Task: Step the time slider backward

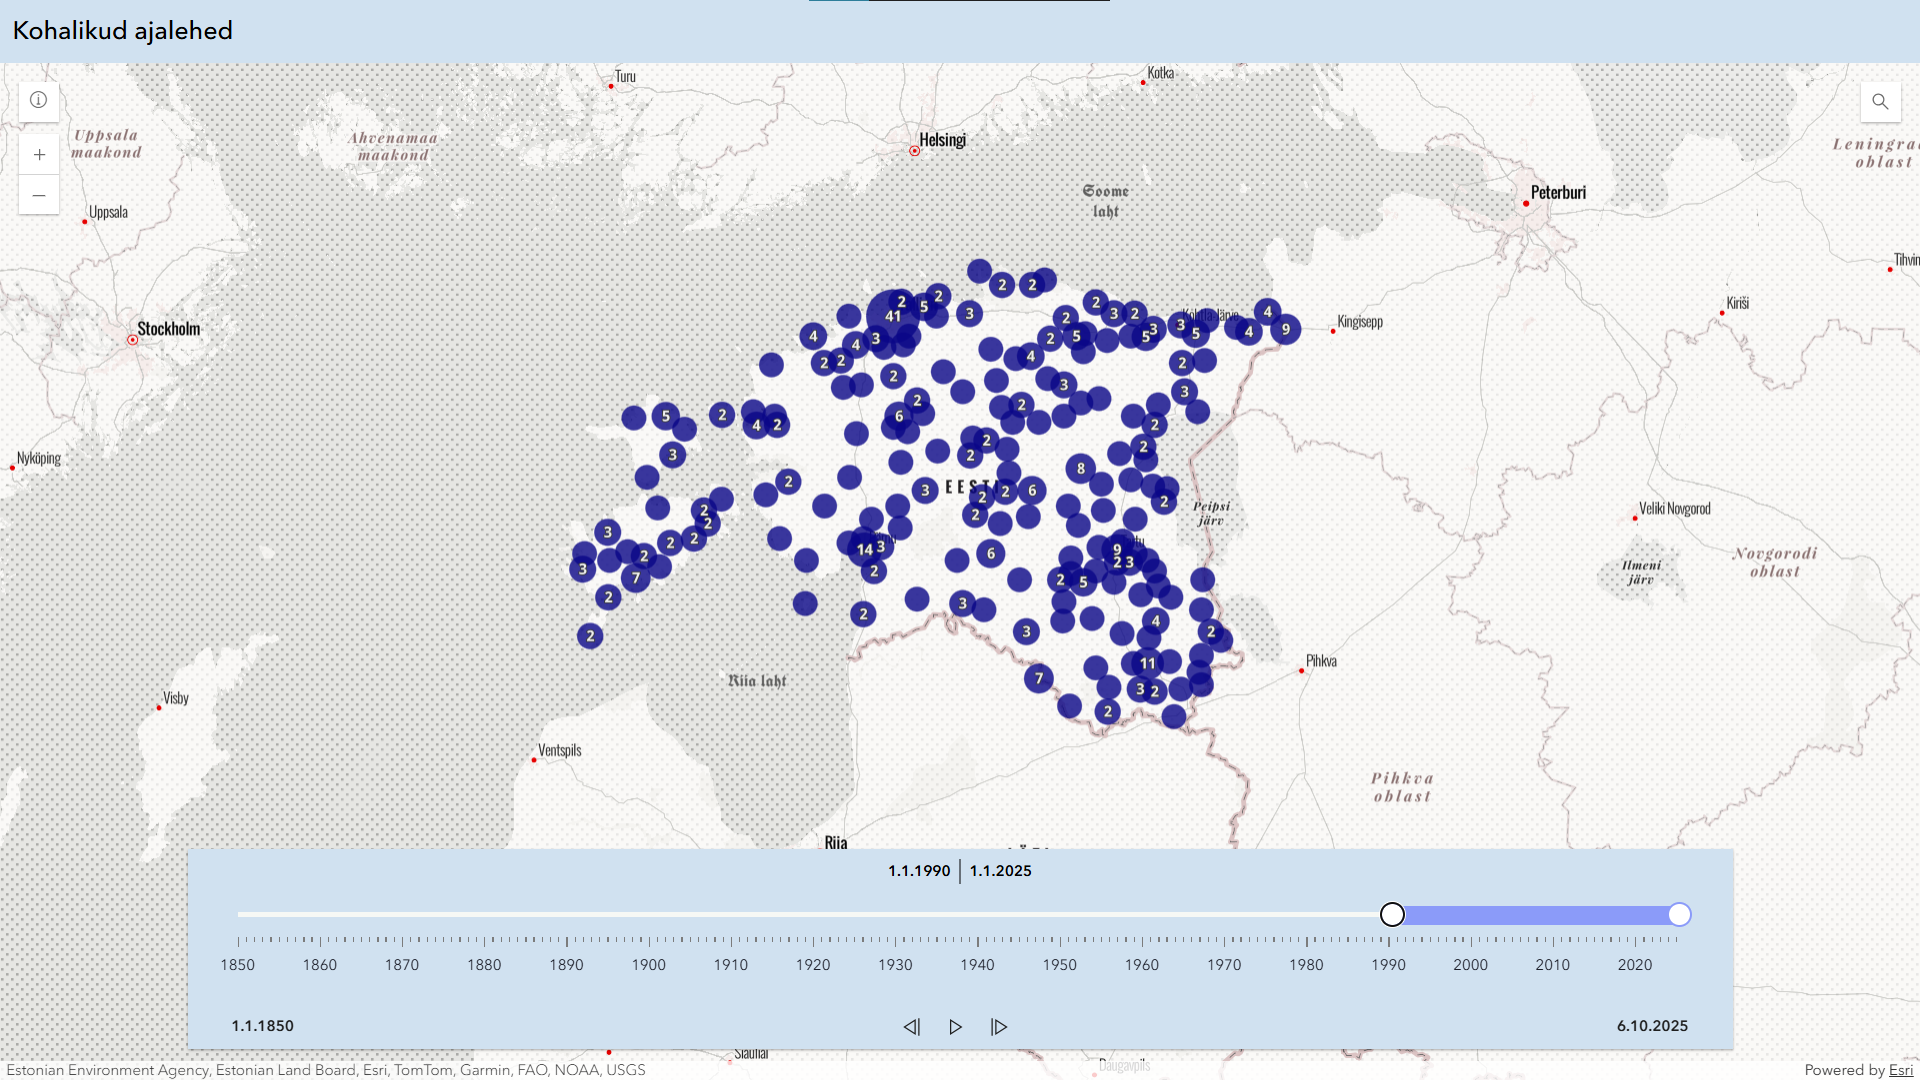Action: click(911, 1027)
